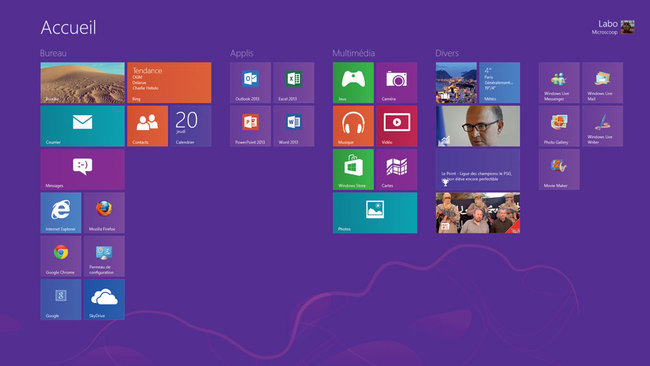Open the Courrier mail tile
650x366 pixels.
click(82, 126)
